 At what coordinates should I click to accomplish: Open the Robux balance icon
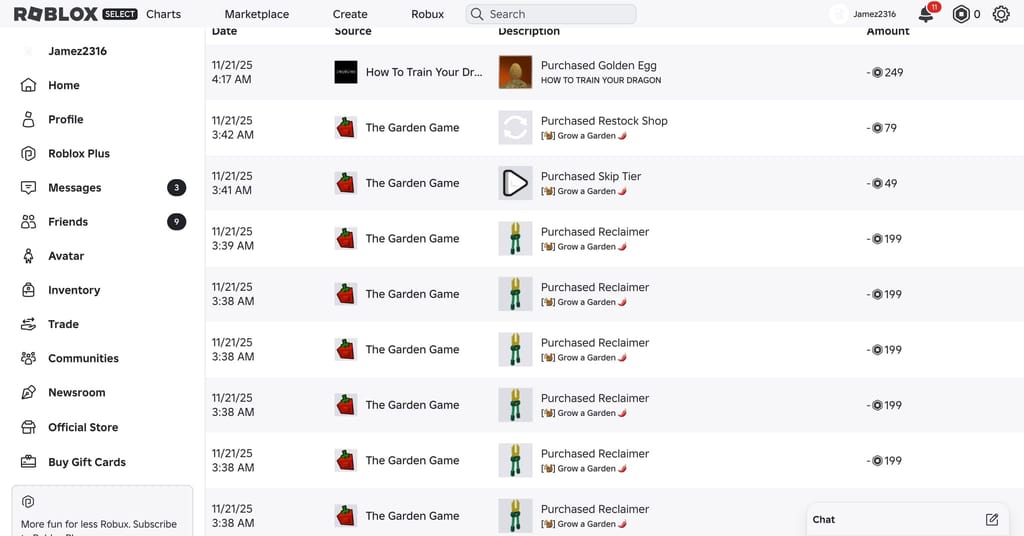(961, 14)
